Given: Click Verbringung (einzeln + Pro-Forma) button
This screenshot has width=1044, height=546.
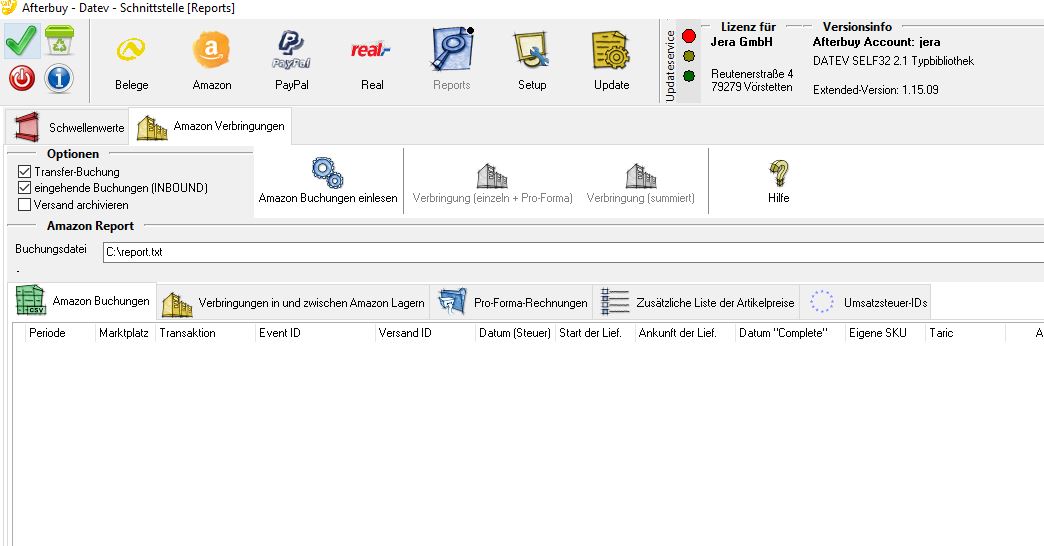Looking at the screenshot, I should (492, 183).
